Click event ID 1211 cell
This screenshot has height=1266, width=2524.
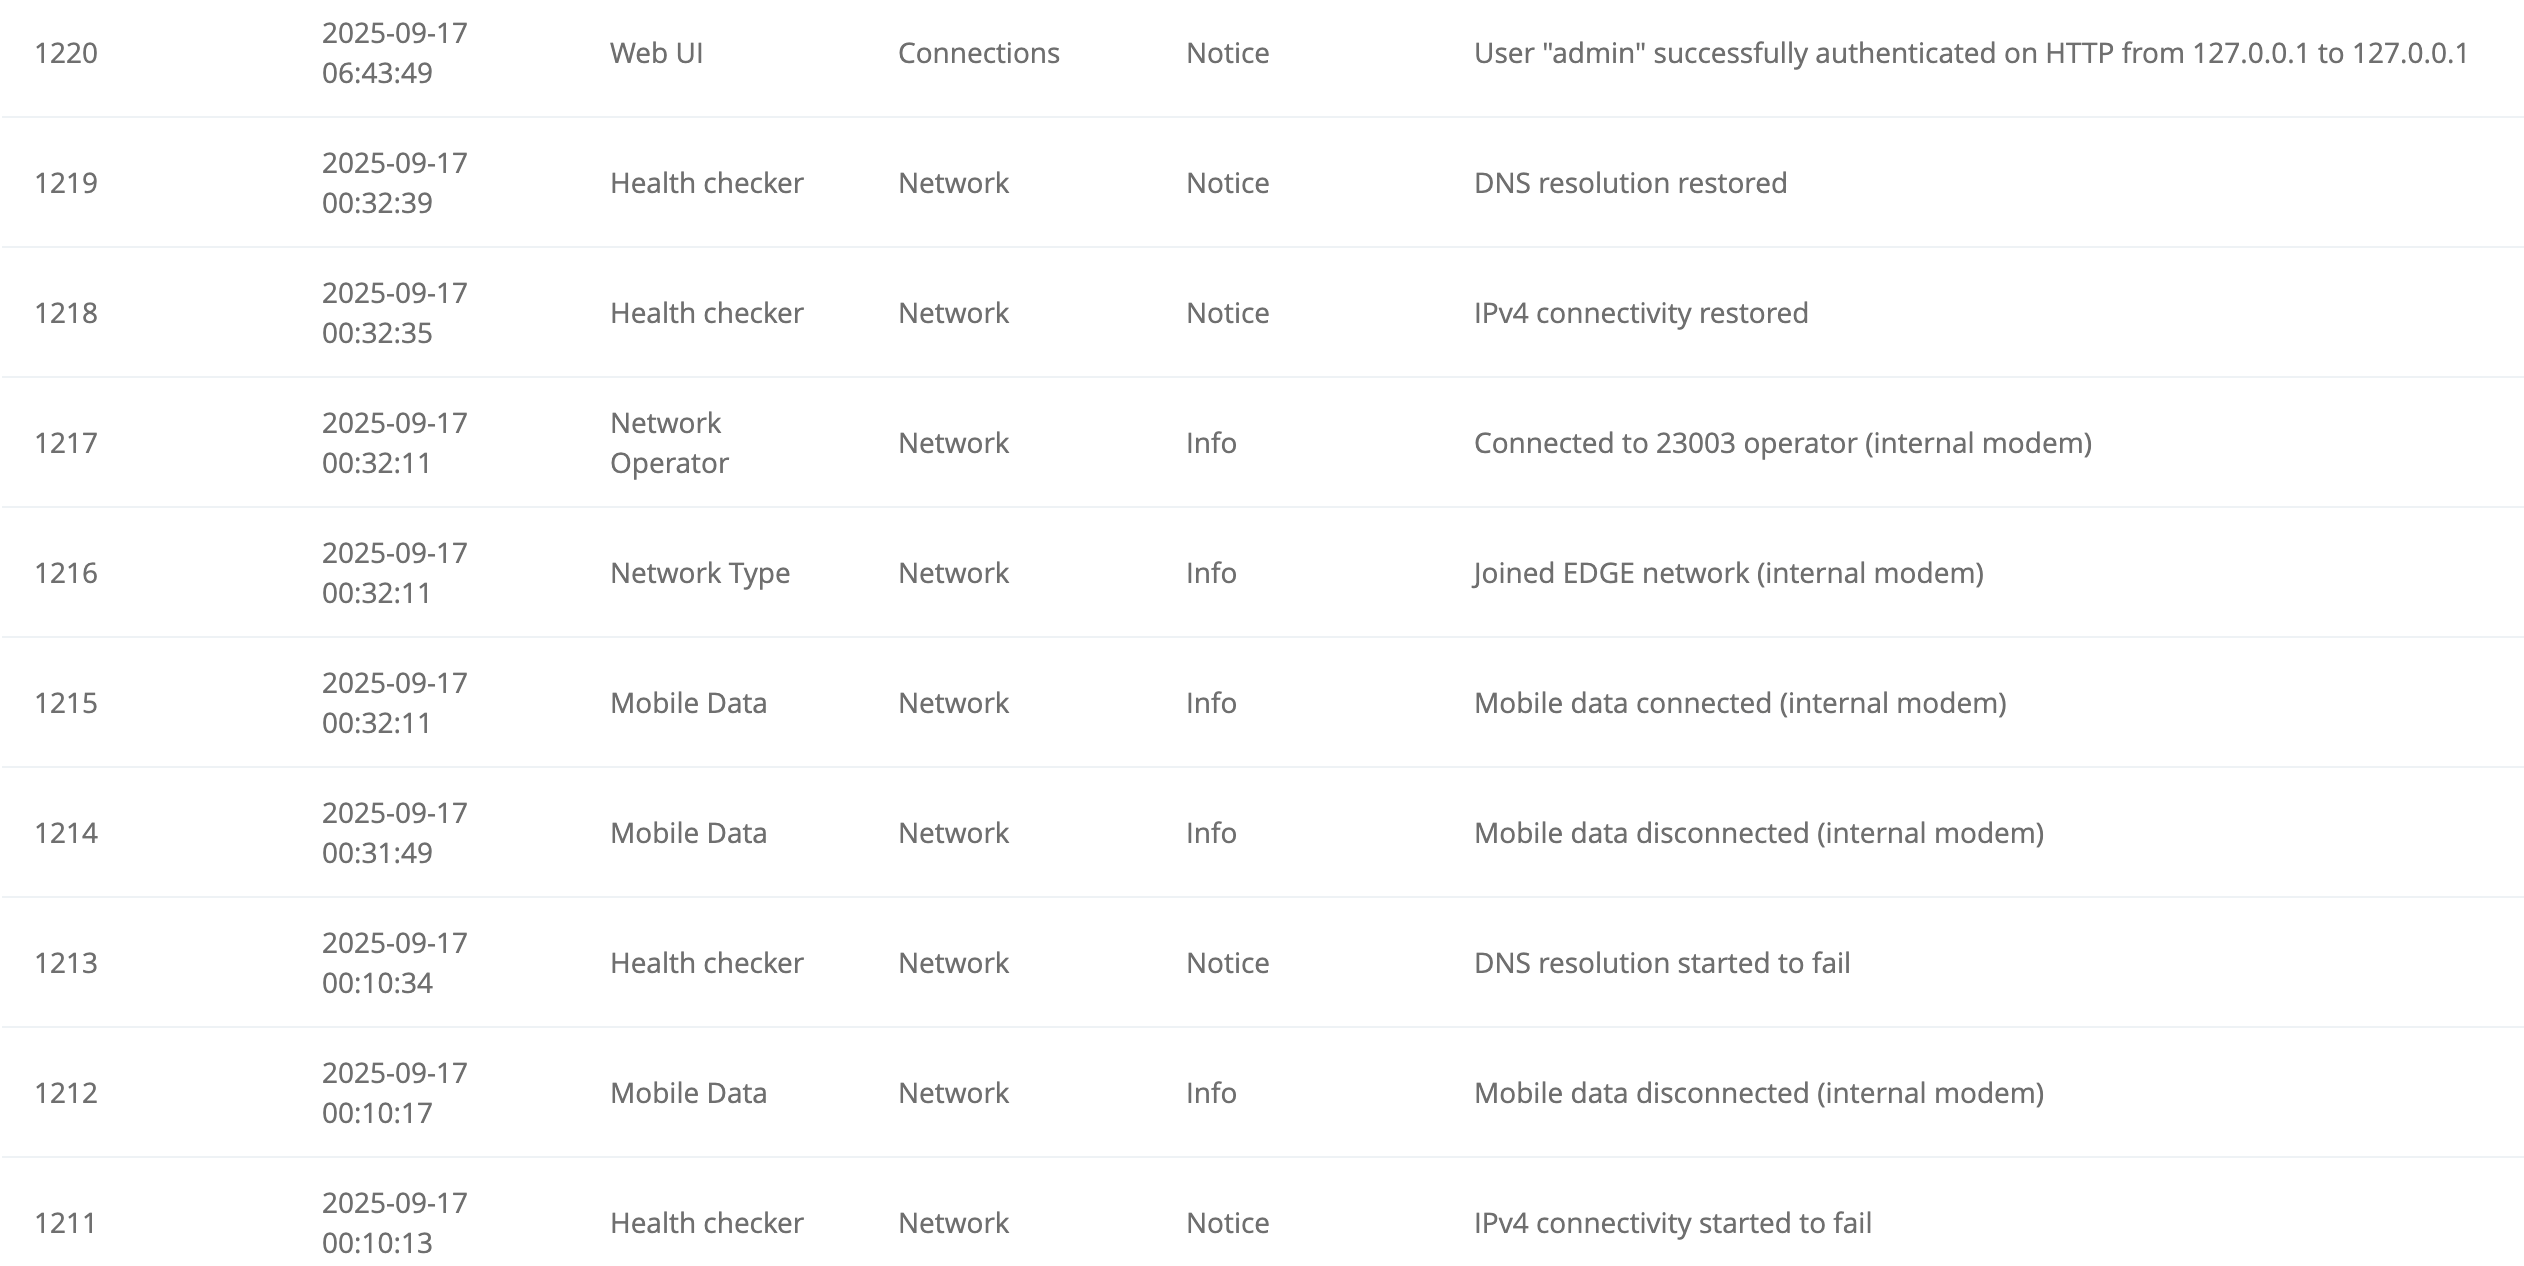tap(66, 1223)
